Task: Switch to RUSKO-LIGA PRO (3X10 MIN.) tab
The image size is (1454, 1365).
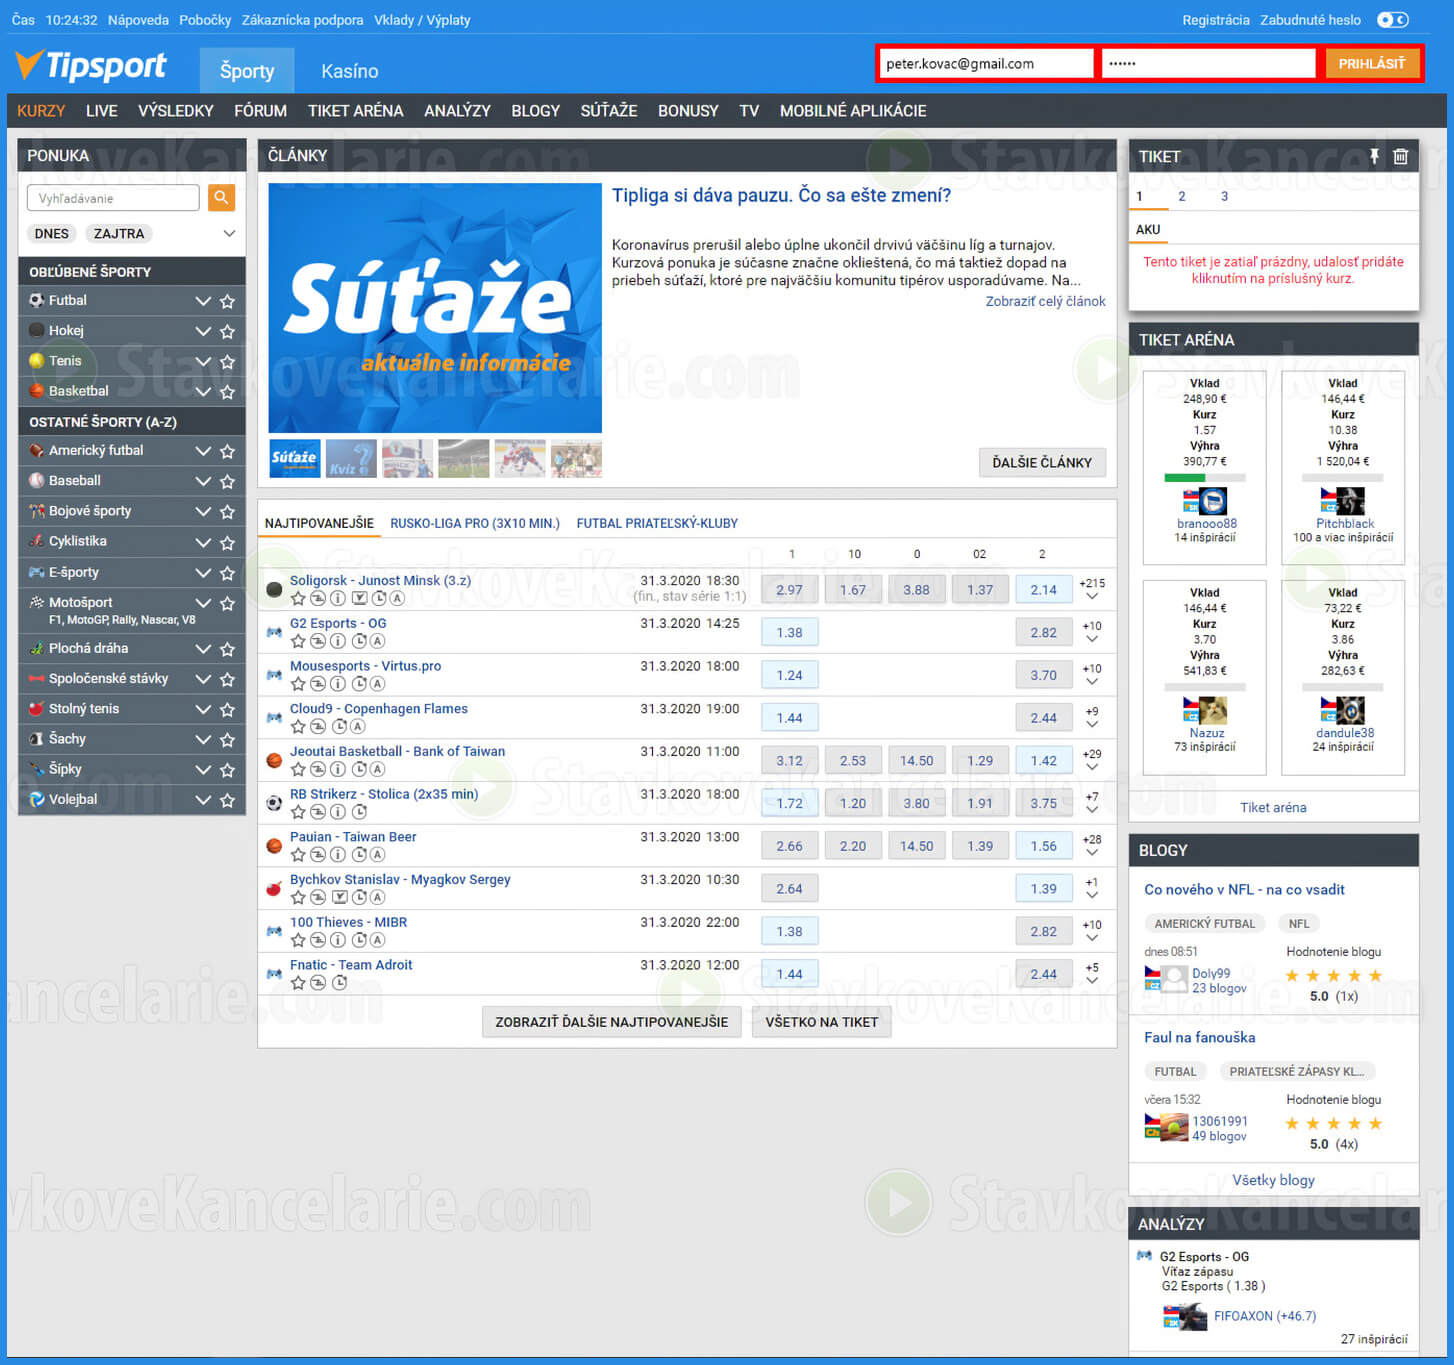Action: (x=475, y=523)
